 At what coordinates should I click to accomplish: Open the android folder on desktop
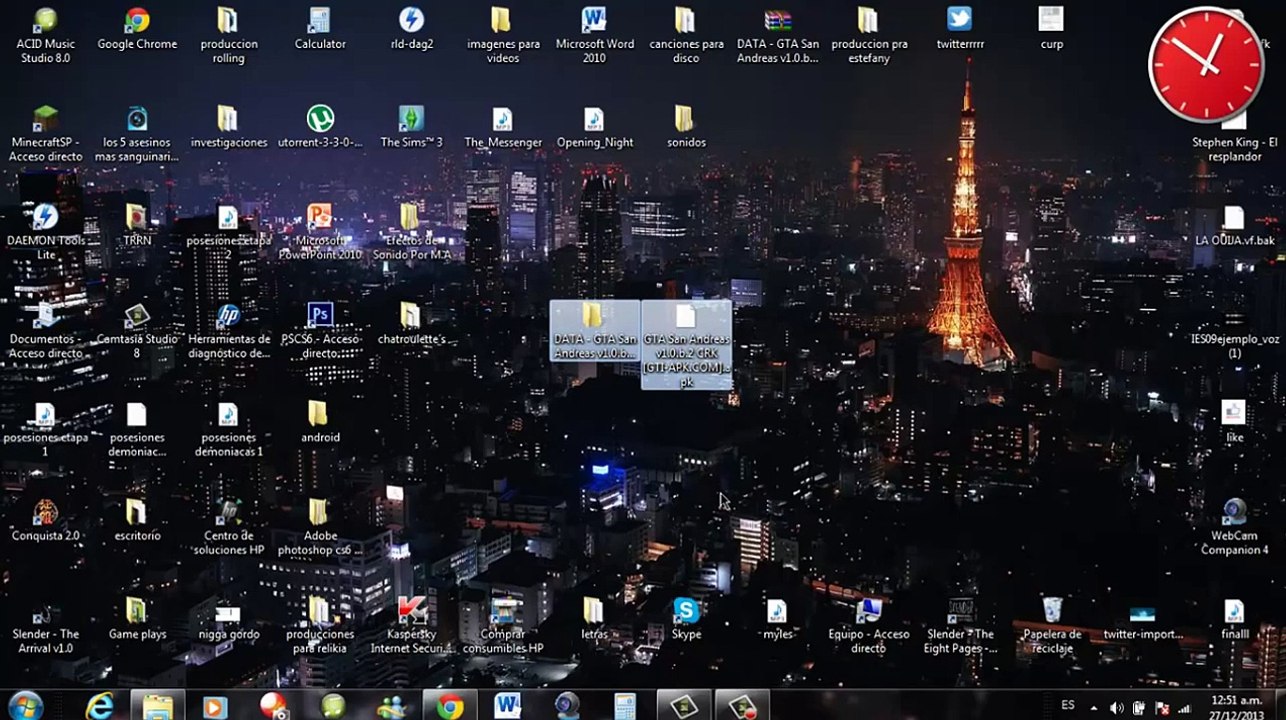320,414
